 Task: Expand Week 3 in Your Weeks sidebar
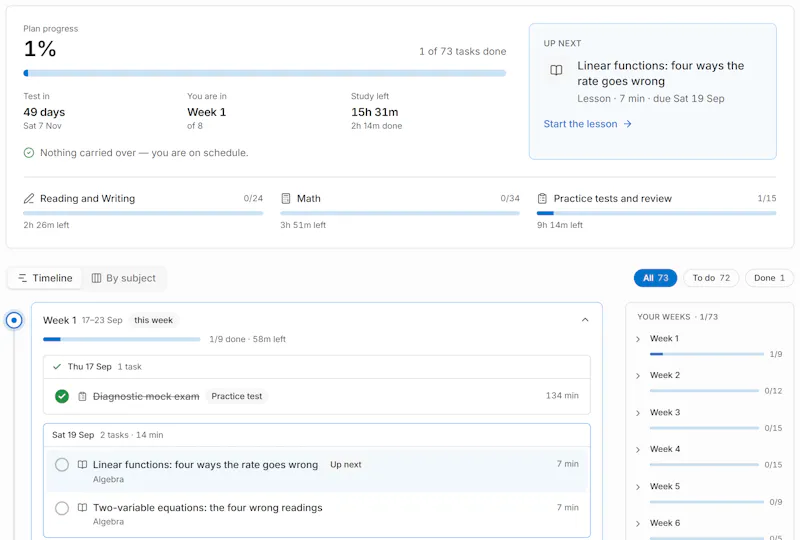tap(638, 413)
